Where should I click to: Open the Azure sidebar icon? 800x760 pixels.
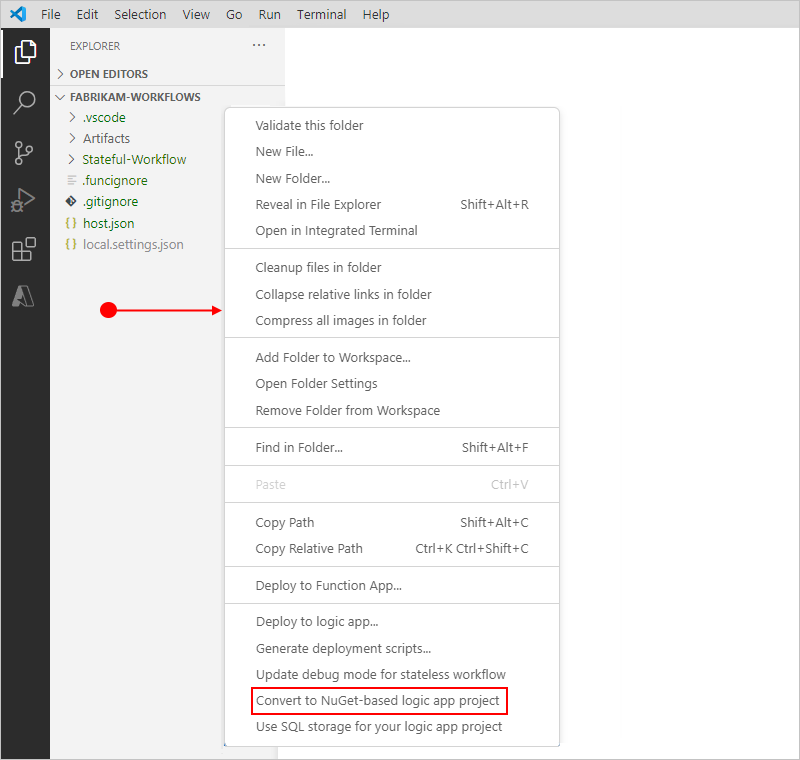click(x=25, y=297)
